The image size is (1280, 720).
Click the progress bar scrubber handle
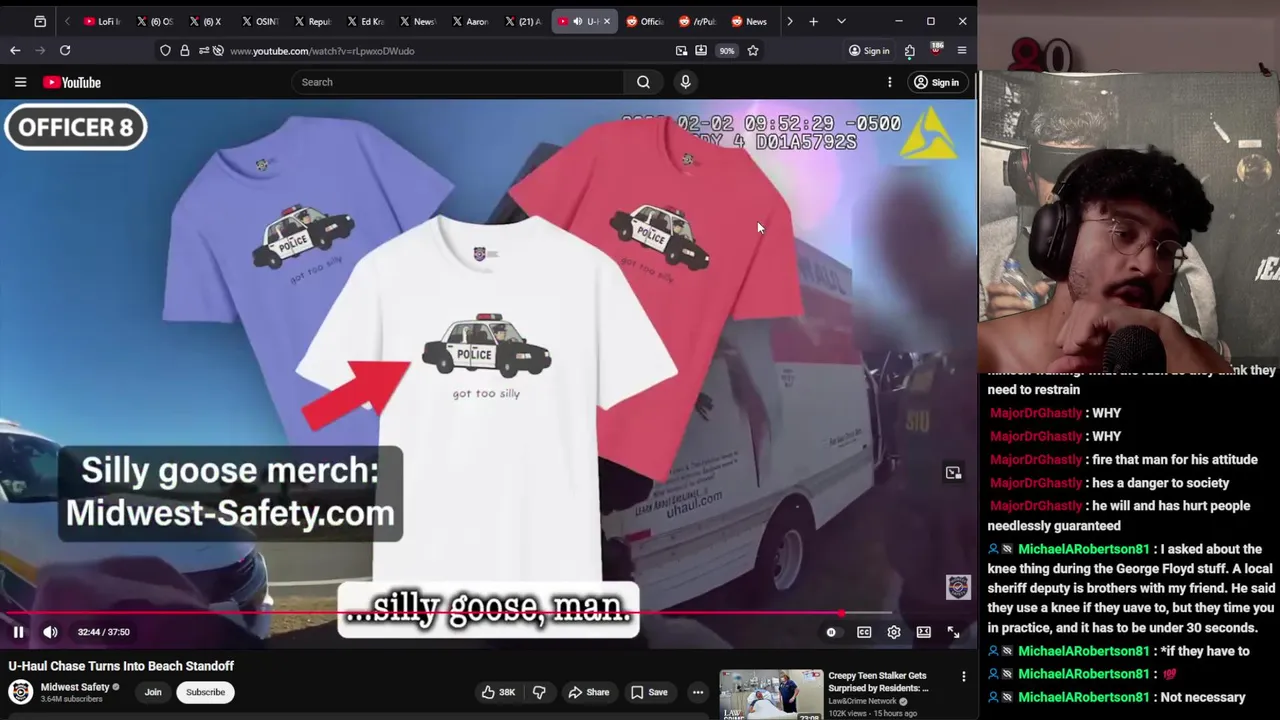point(842,613)
